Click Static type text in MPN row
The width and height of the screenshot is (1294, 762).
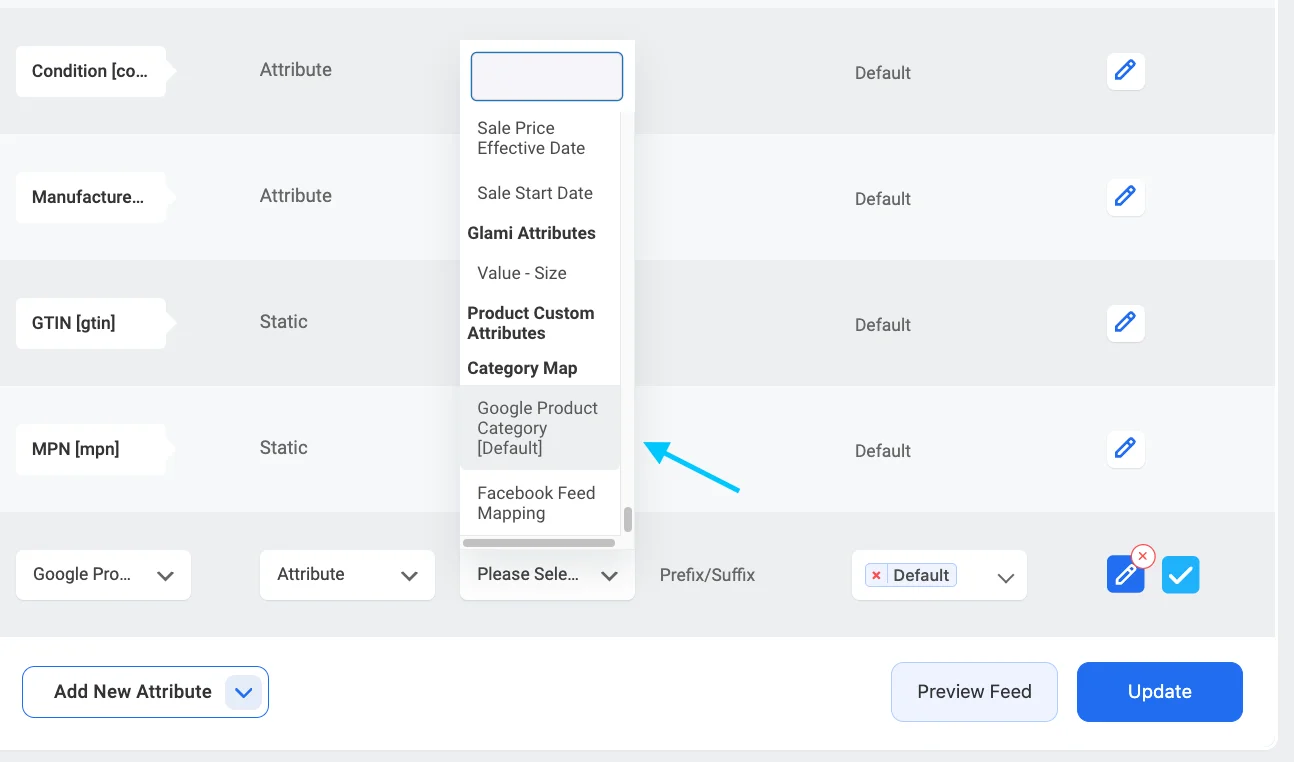click(284, 448)
